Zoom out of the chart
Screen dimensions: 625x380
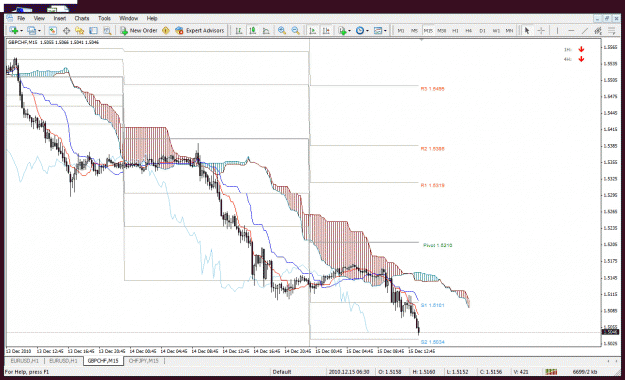click(x=295, y=31)
